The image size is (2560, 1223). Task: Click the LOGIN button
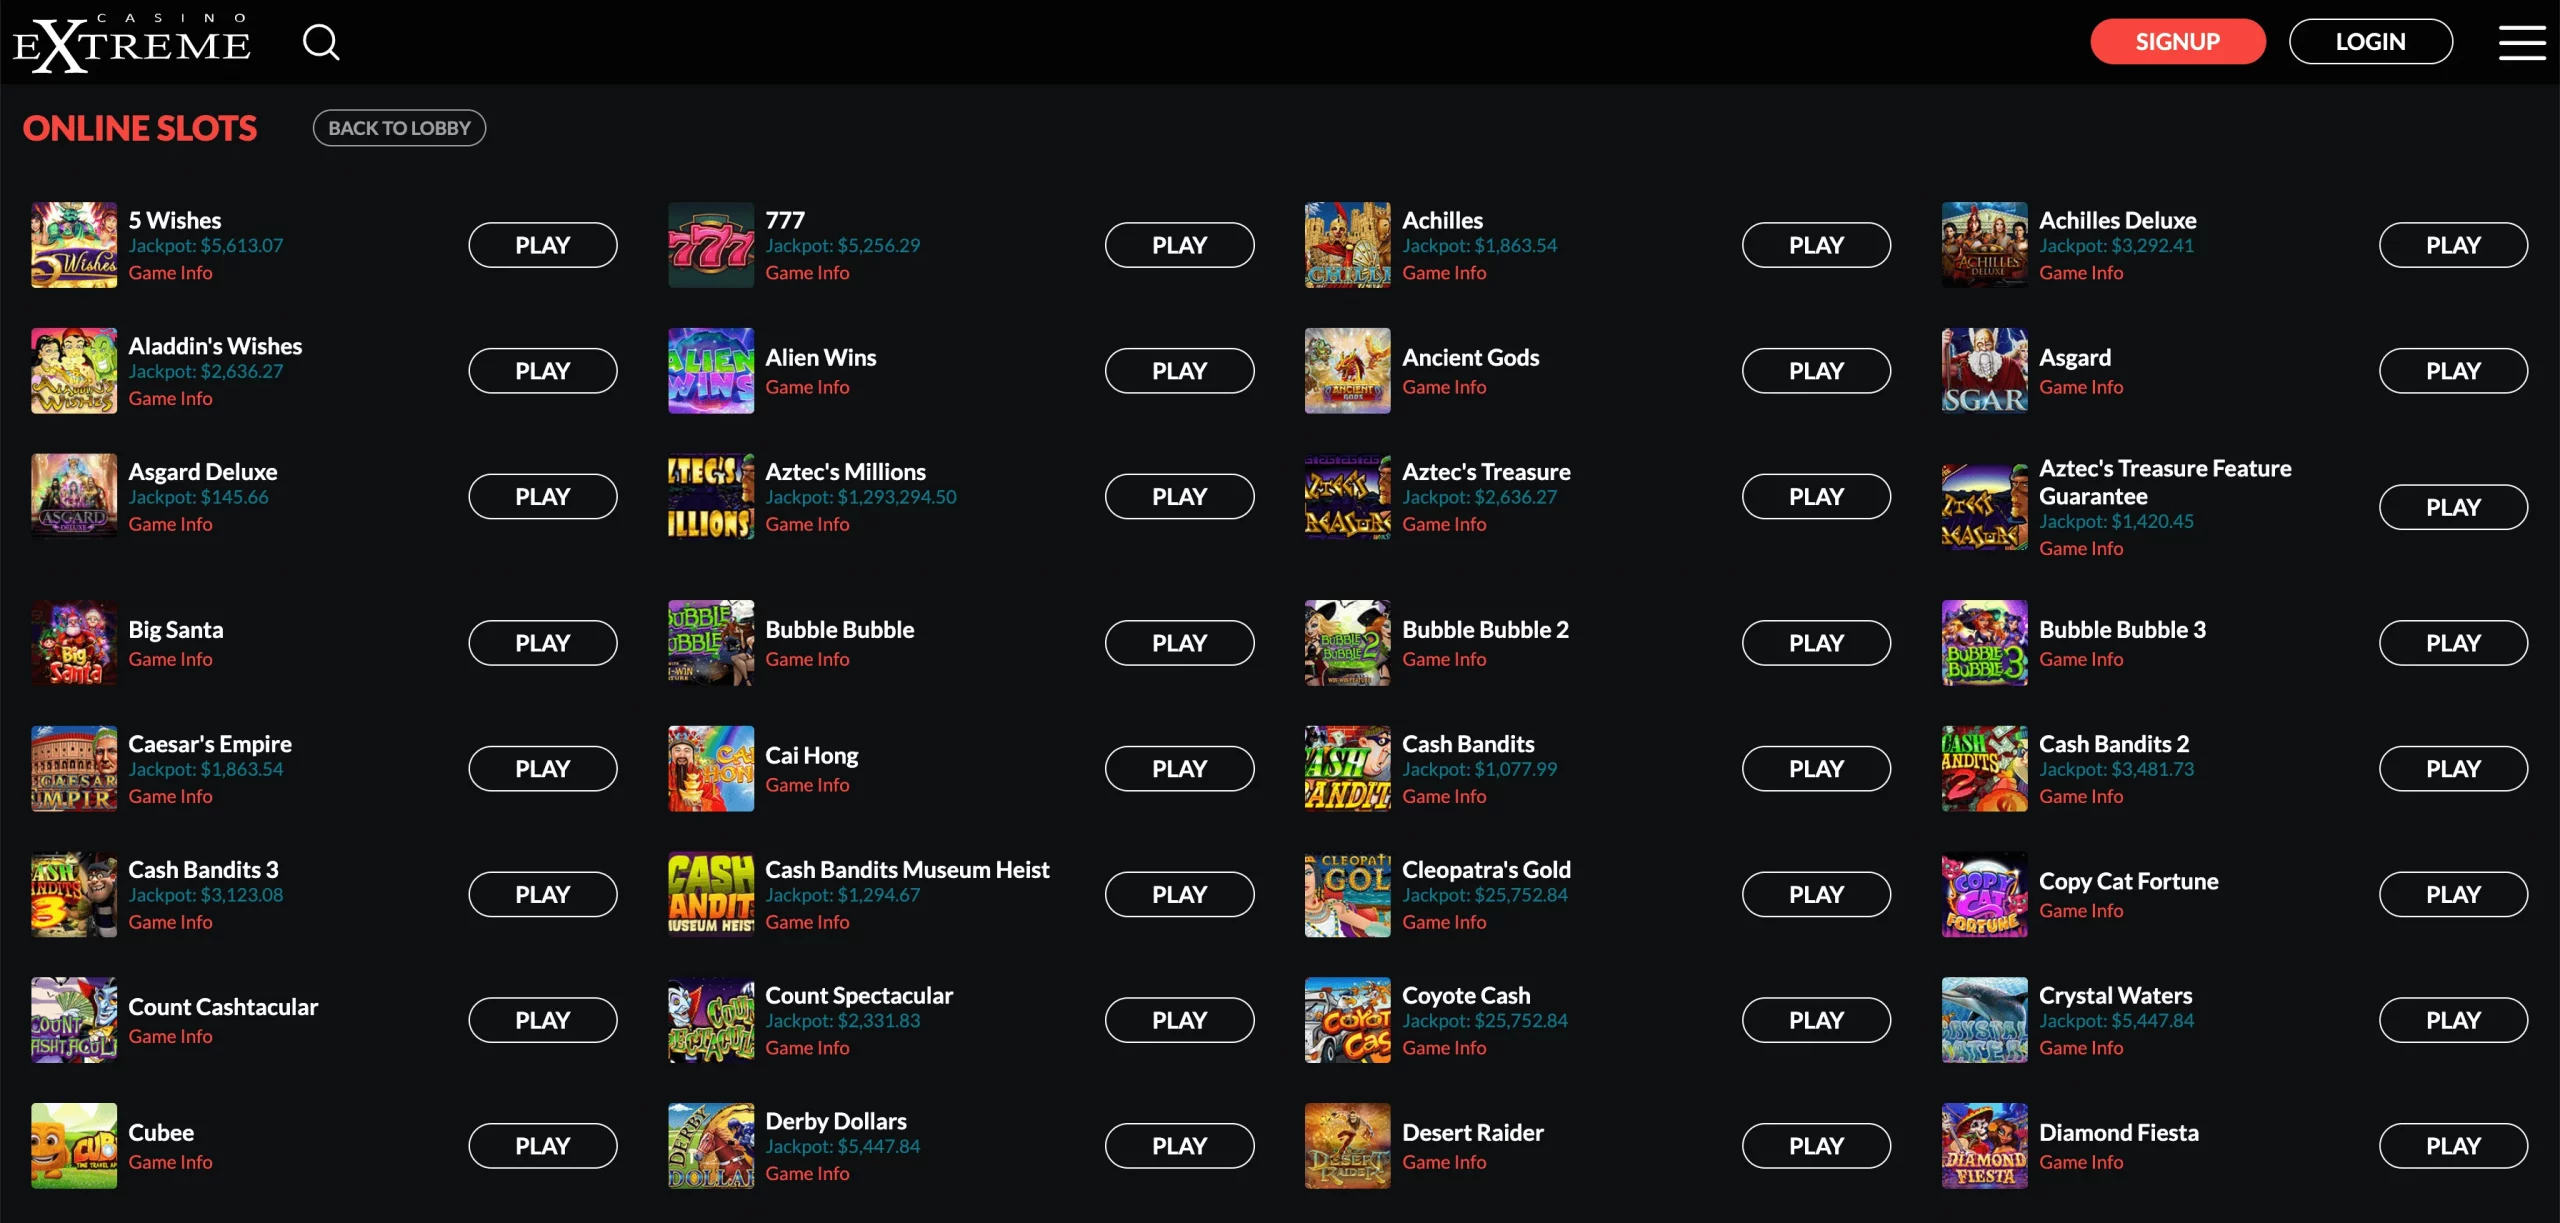2370,42
